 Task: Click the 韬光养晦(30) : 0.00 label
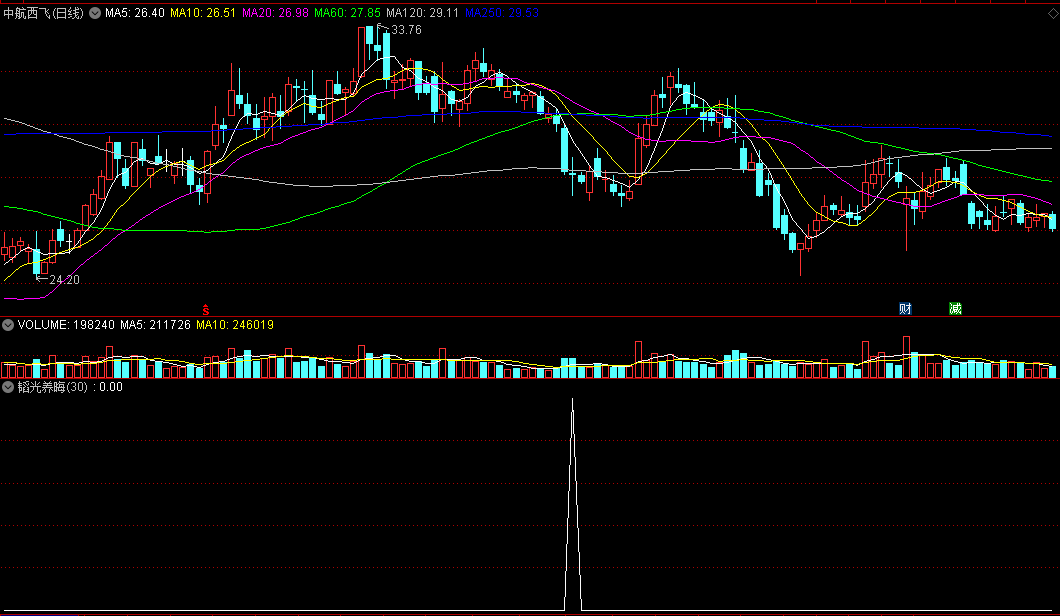click(x=70, y=387)
